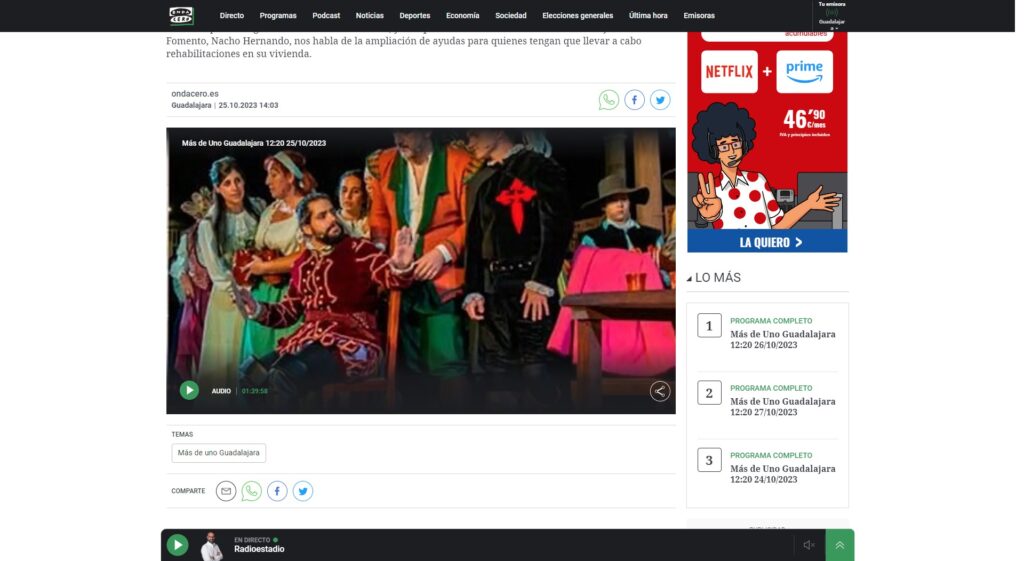
Task: Click the Onda Cero logo
Action: pyautogui.click(x=181, y=15)
